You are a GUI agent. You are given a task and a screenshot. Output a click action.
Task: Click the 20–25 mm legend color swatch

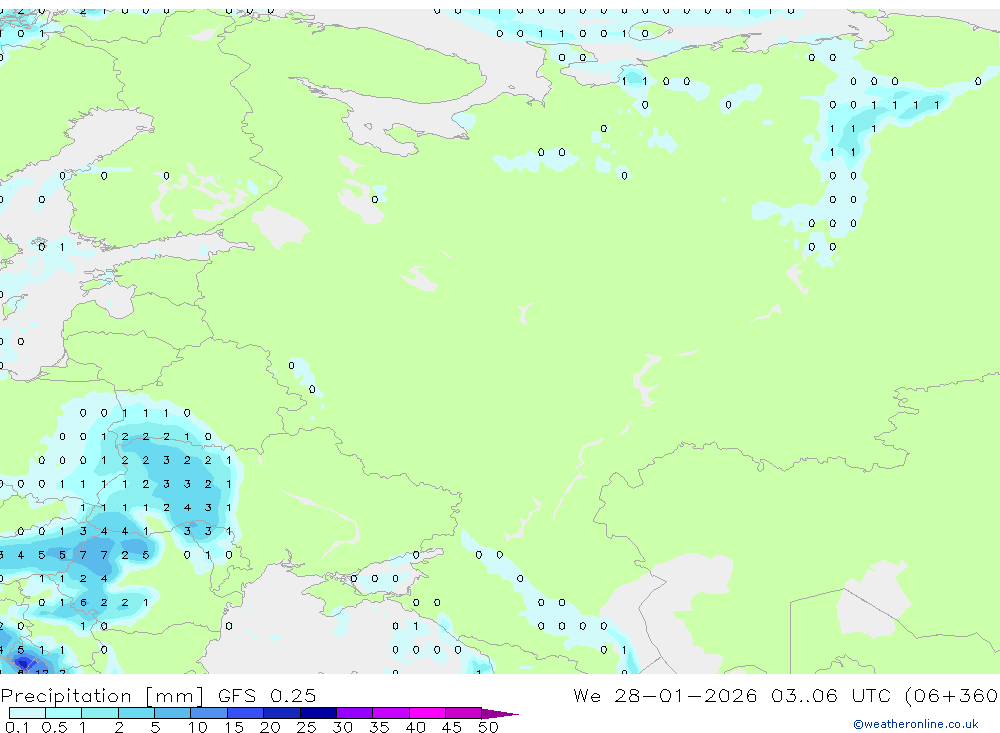[x=282, y=713]
